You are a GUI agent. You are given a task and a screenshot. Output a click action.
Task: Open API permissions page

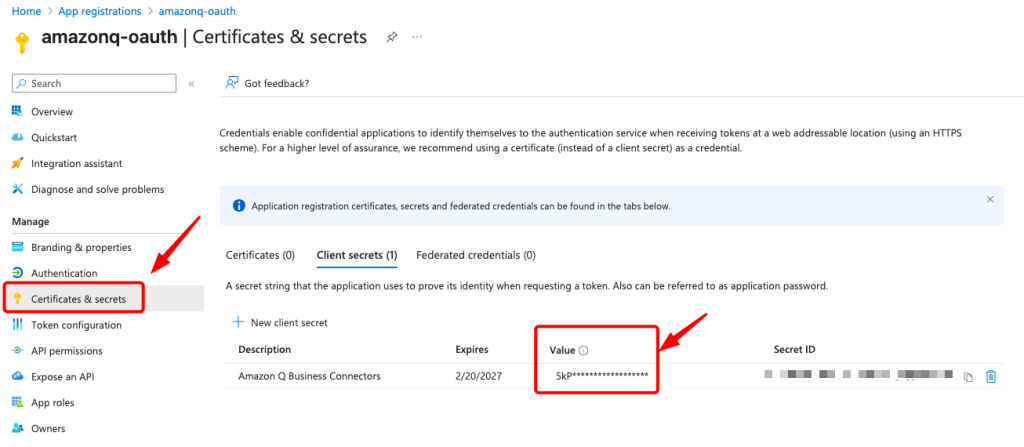[66, 351]
